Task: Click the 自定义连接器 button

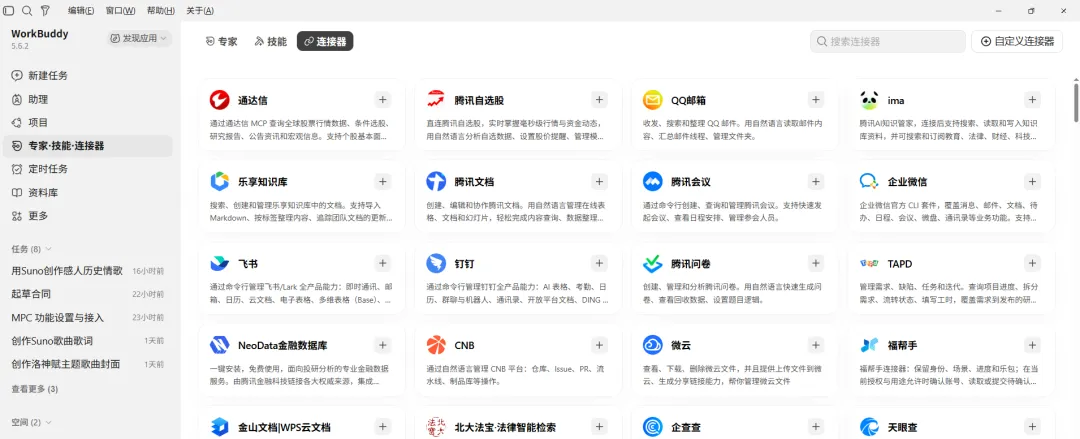Action: coord(1017,41)
